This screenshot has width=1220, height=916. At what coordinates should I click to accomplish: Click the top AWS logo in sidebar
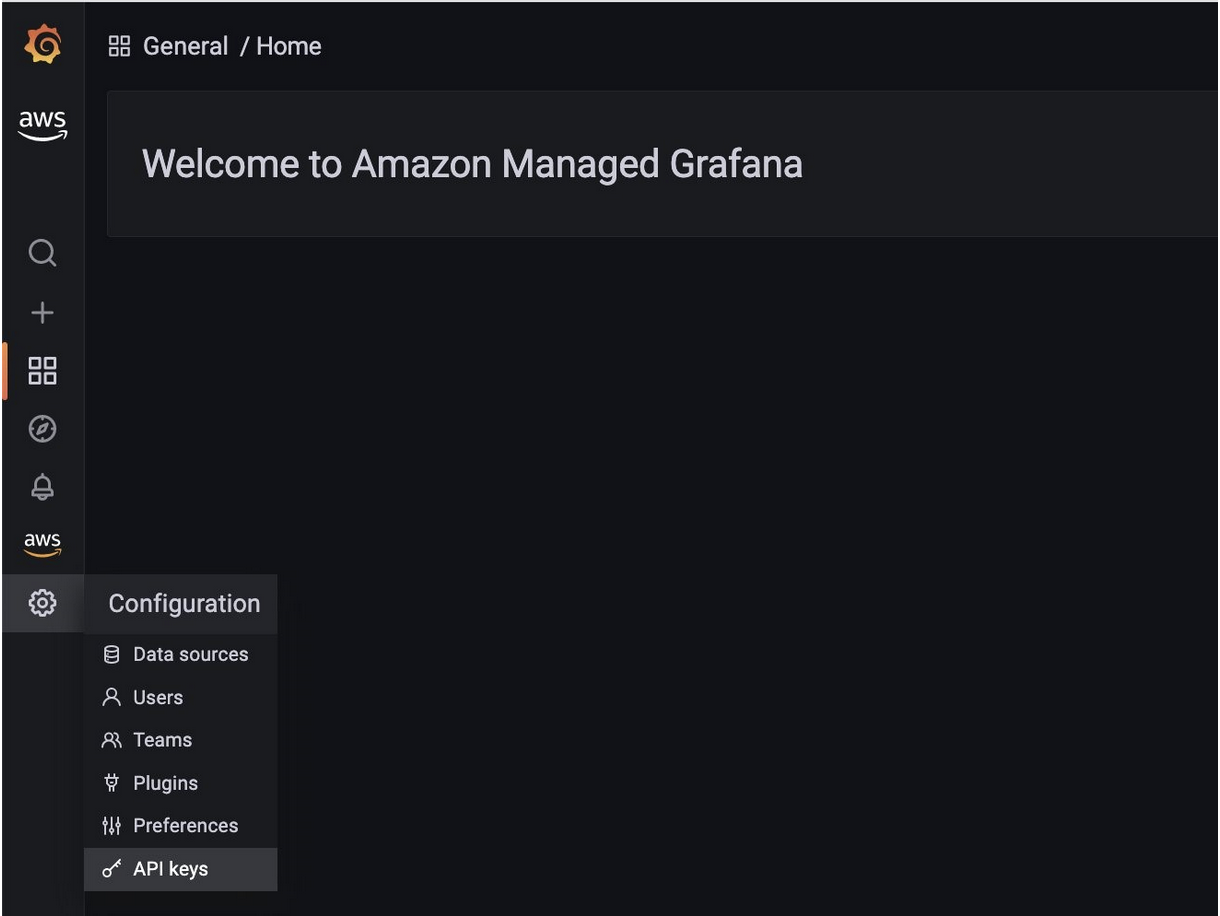42,126
